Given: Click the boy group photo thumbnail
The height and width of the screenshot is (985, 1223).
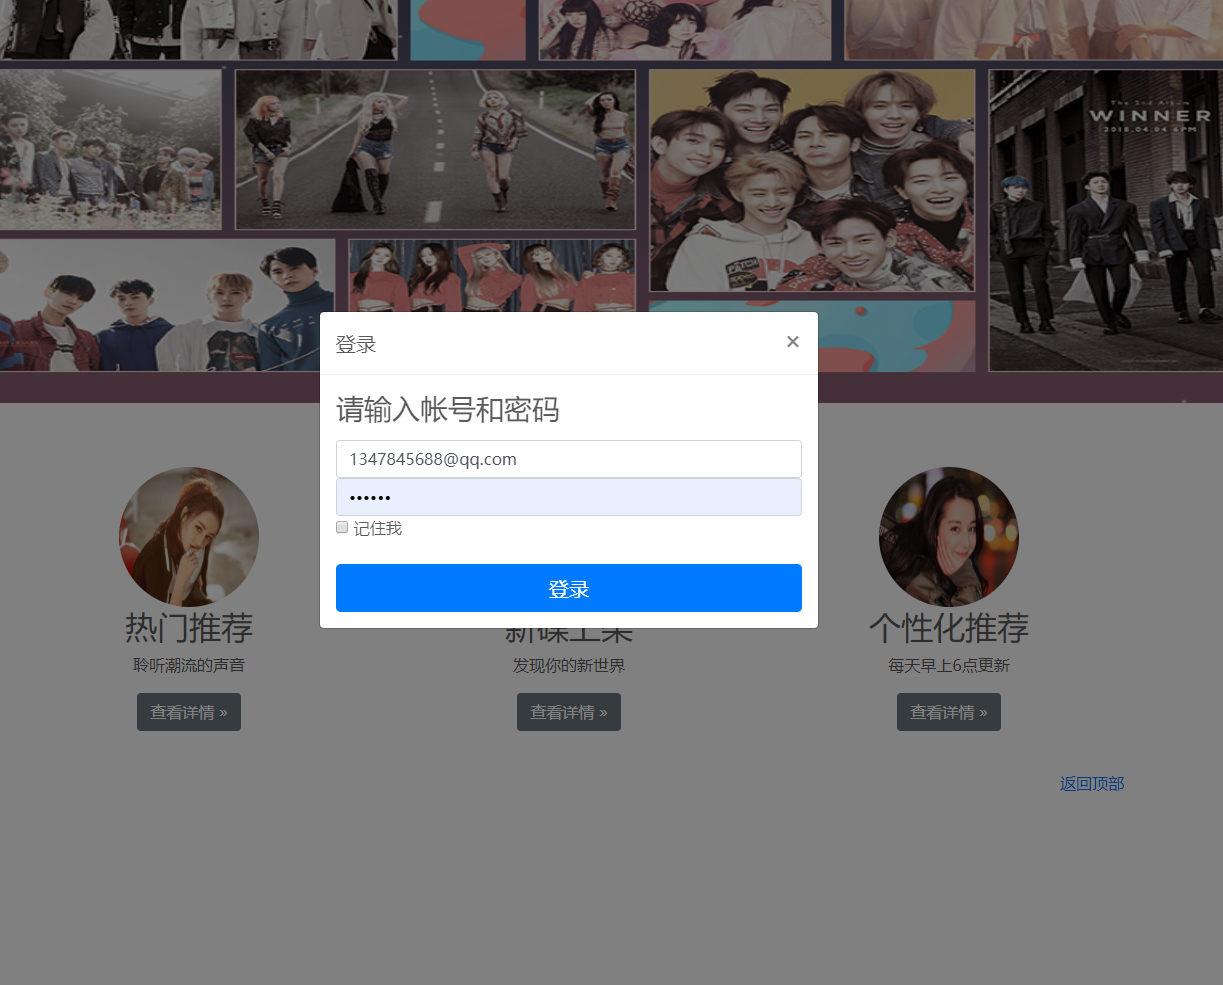Looking at the screenshot, I should click(811, 180).
